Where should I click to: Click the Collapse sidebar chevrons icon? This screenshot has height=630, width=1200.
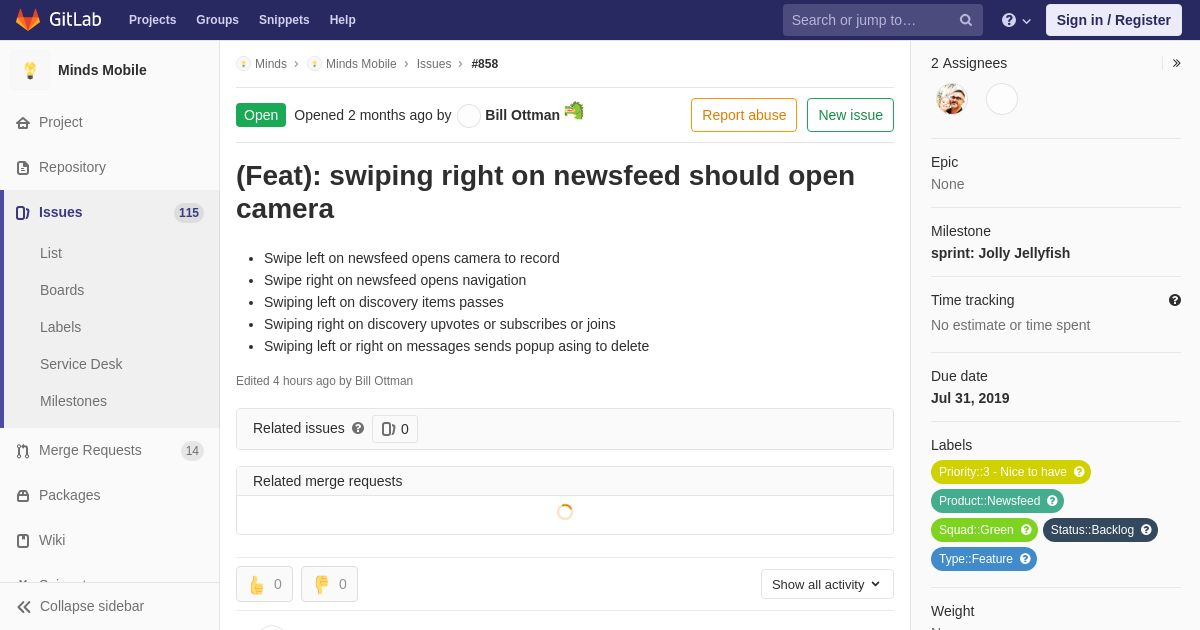pyautogui.click(x=24, y=607)
